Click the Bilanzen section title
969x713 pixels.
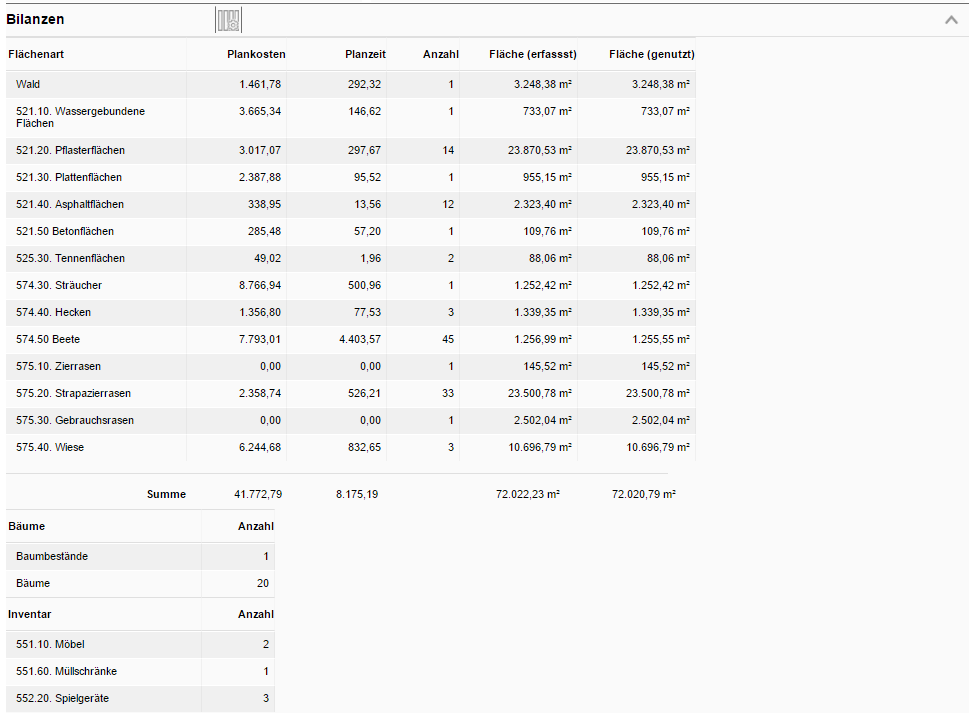click(35, 19)
